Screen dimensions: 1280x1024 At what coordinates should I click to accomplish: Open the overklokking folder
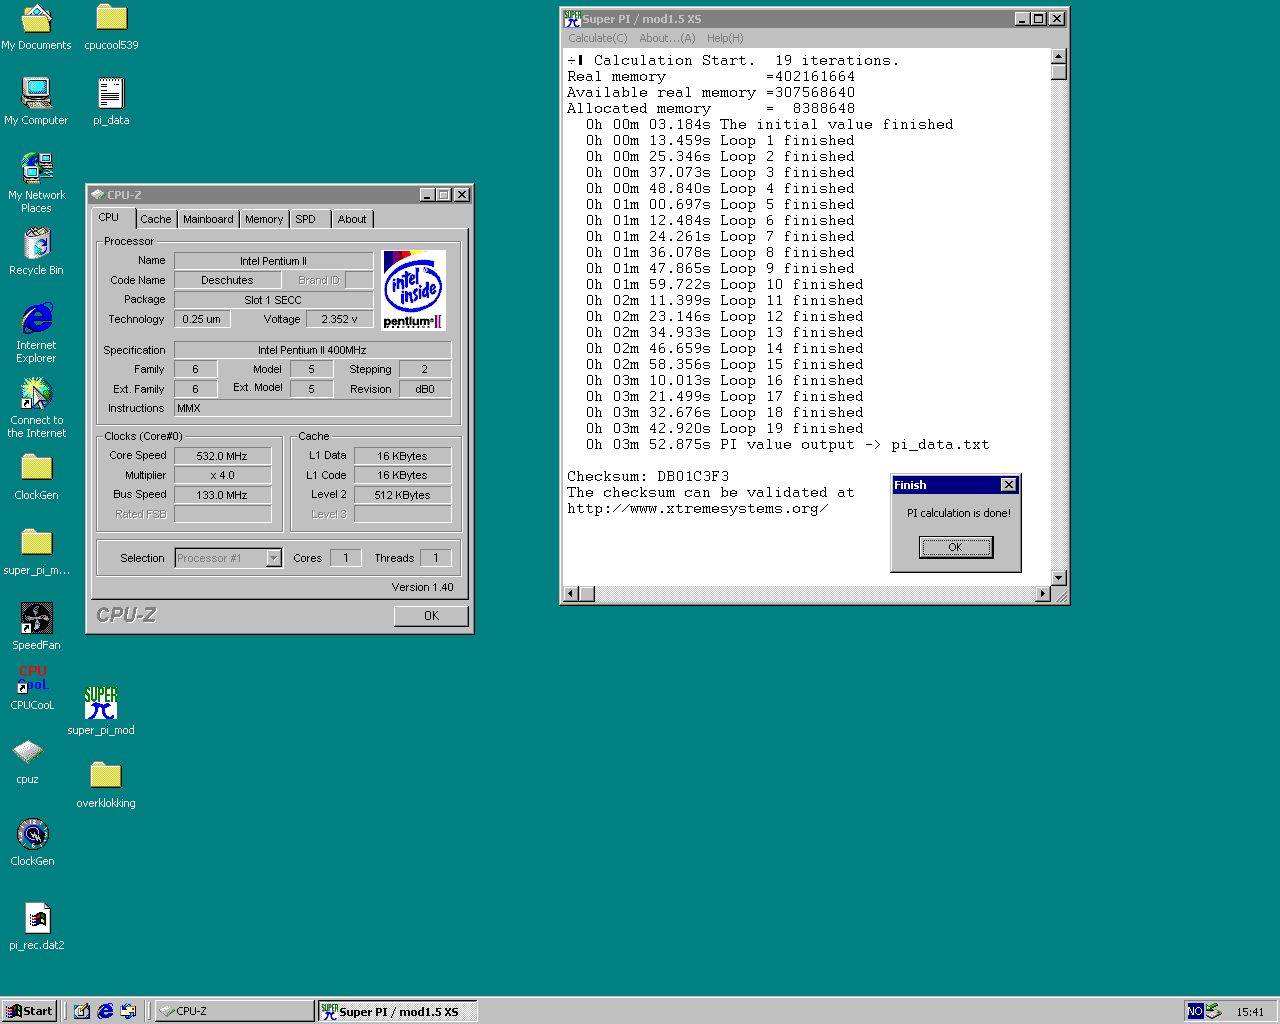[x=105, y=784]
